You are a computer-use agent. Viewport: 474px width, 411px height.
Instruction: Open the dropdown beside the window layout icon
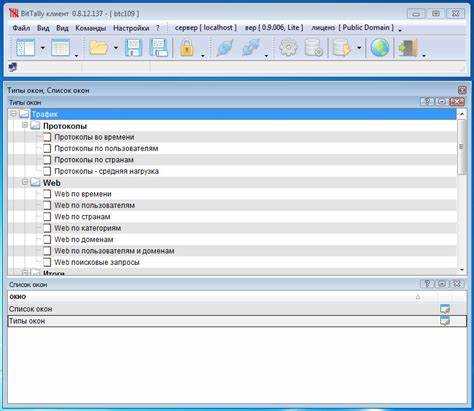pyautogui.click(x=43, y=48)
